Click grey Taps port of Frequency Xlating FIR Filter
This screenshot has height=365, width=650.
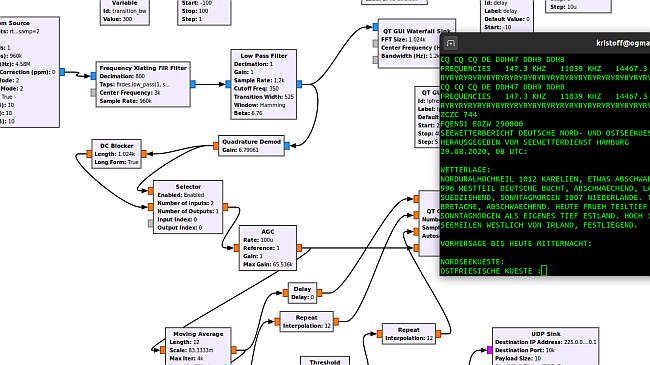tap(93, 92)
